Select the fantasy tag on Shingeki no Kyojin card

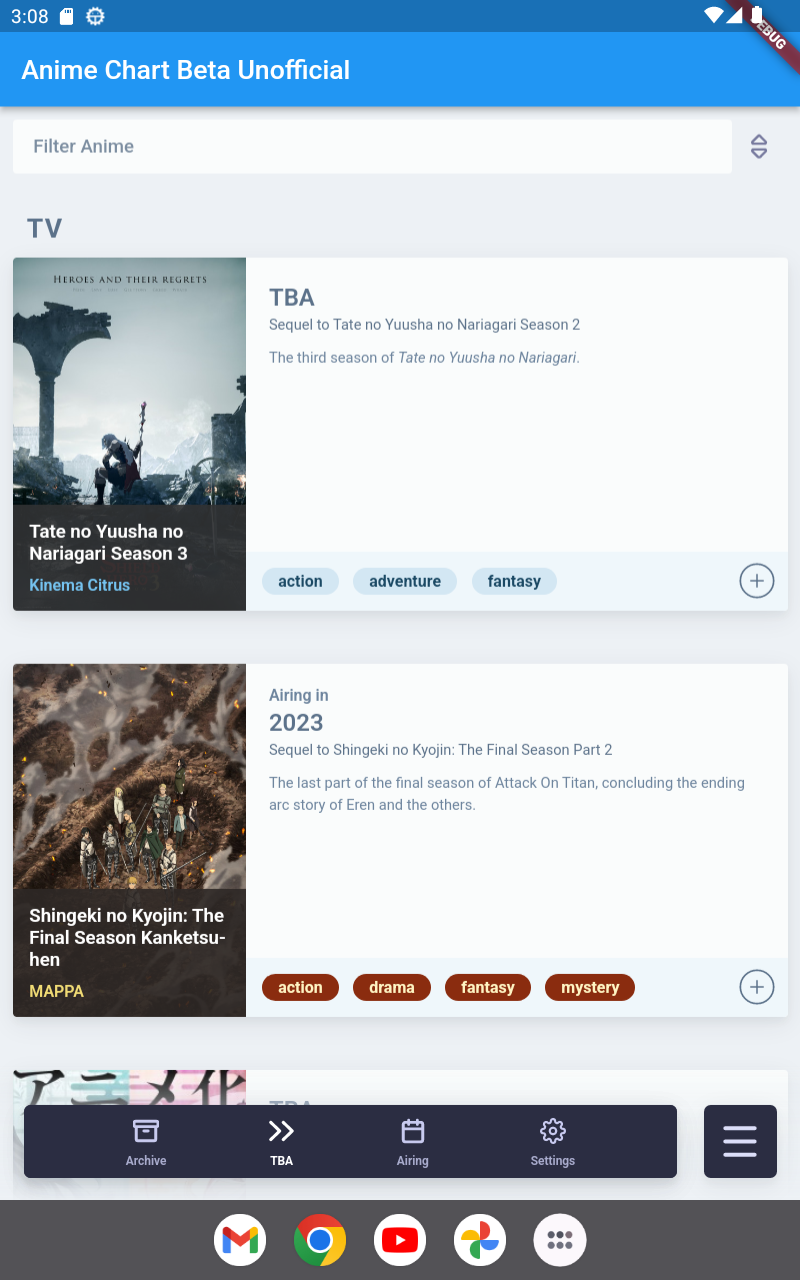488,987
